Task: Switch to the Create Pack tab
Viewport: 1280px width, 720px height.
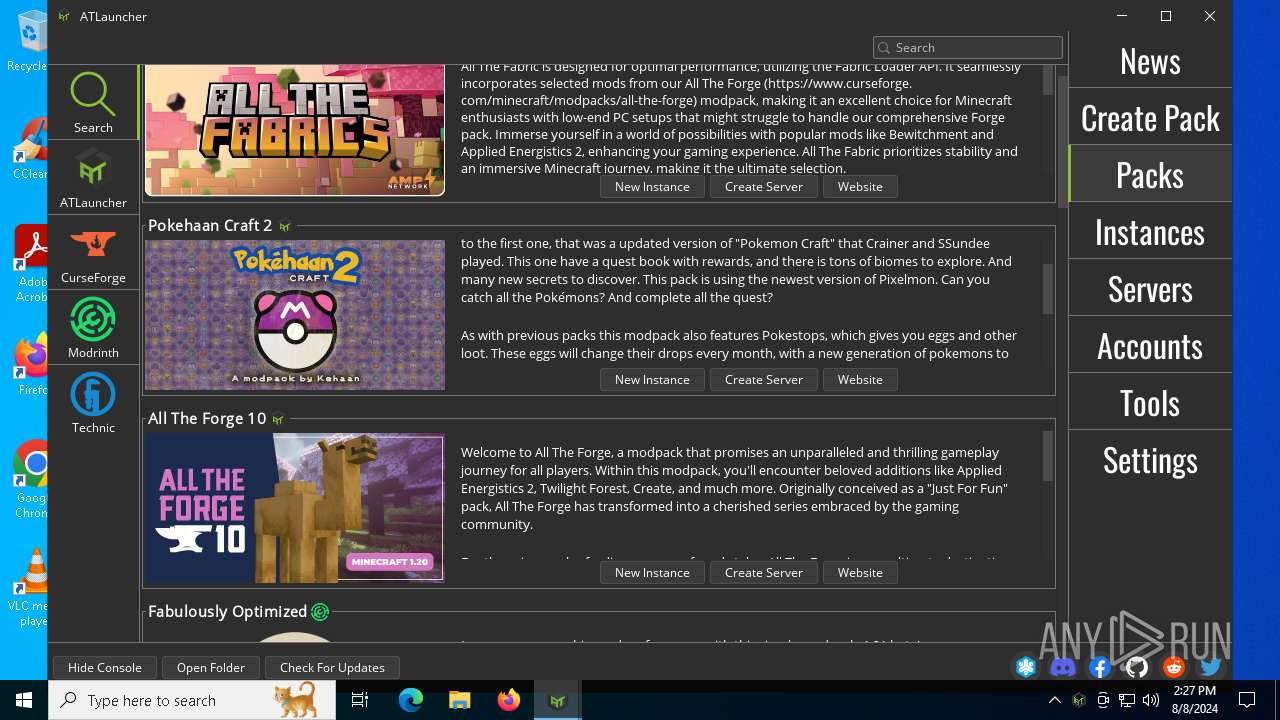Action: click(1150, 117)
